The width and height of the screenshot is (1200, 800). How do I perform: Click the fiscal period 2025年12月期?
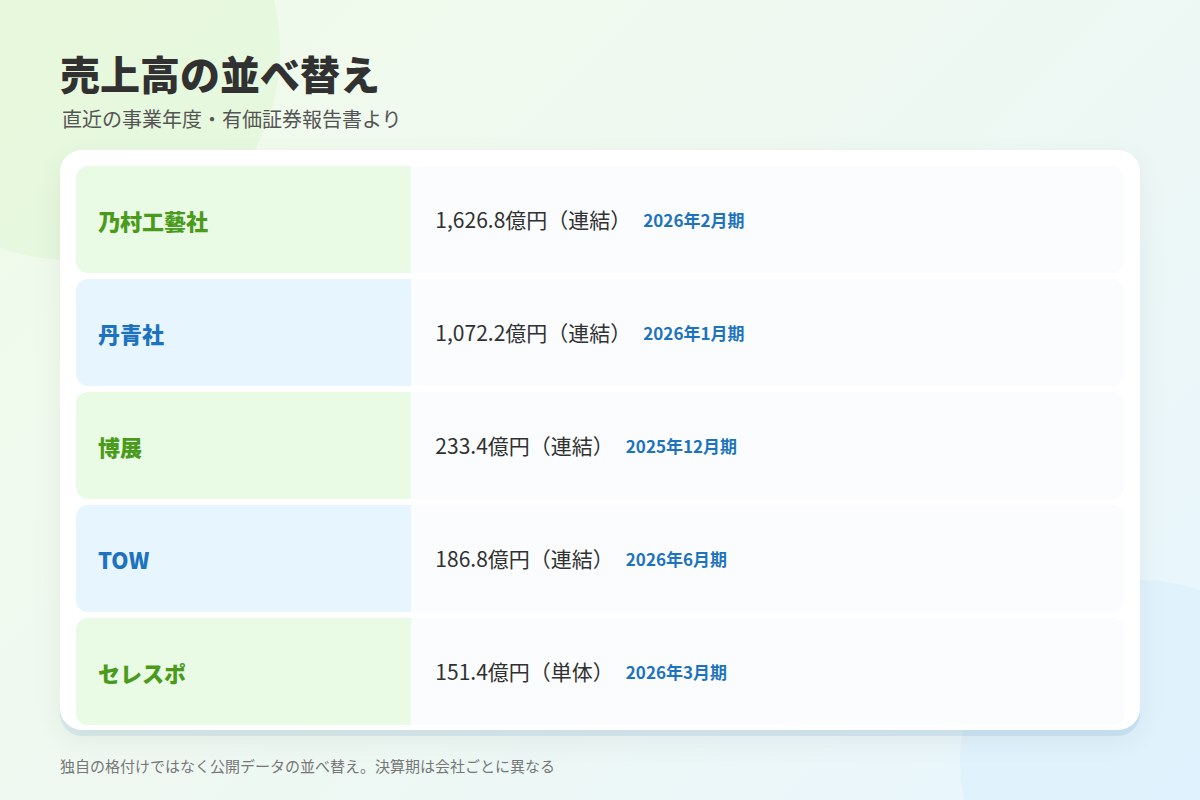tap(681, 447)
